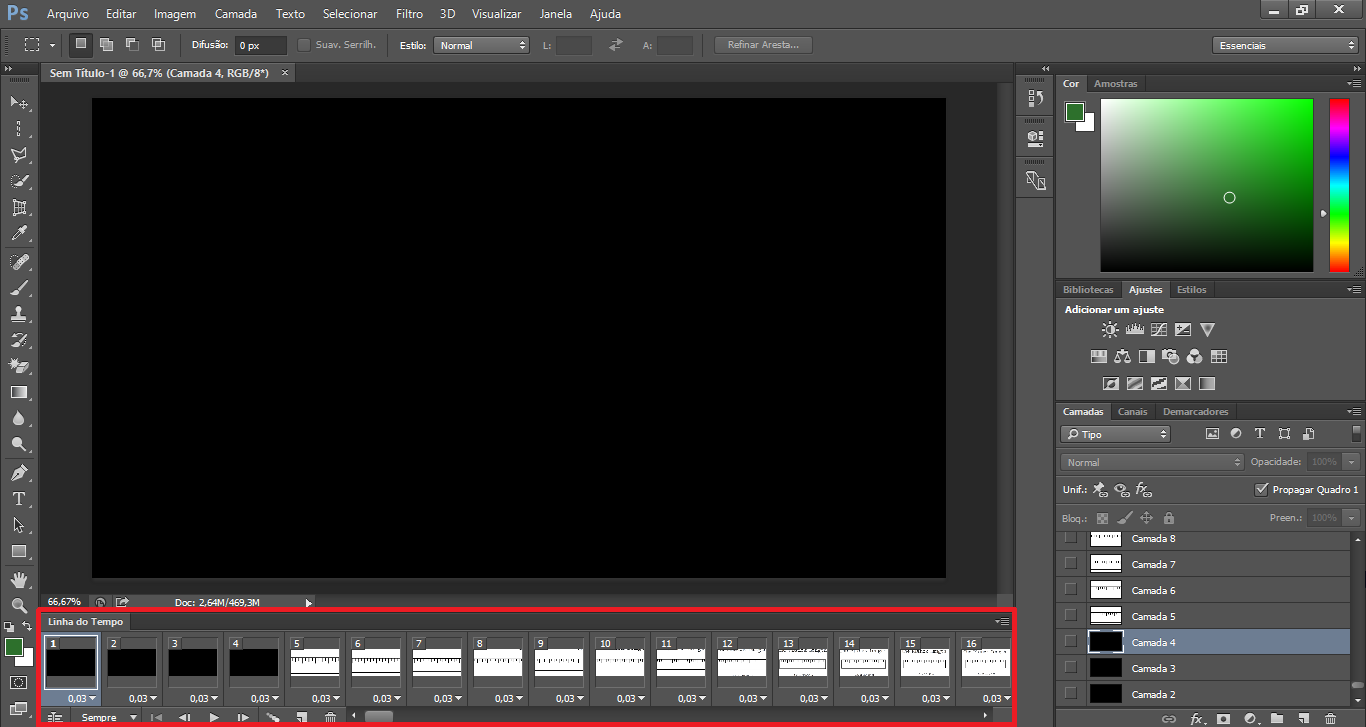Play the frame animation
1366x727 pixels.
click(x=214, y=717)
